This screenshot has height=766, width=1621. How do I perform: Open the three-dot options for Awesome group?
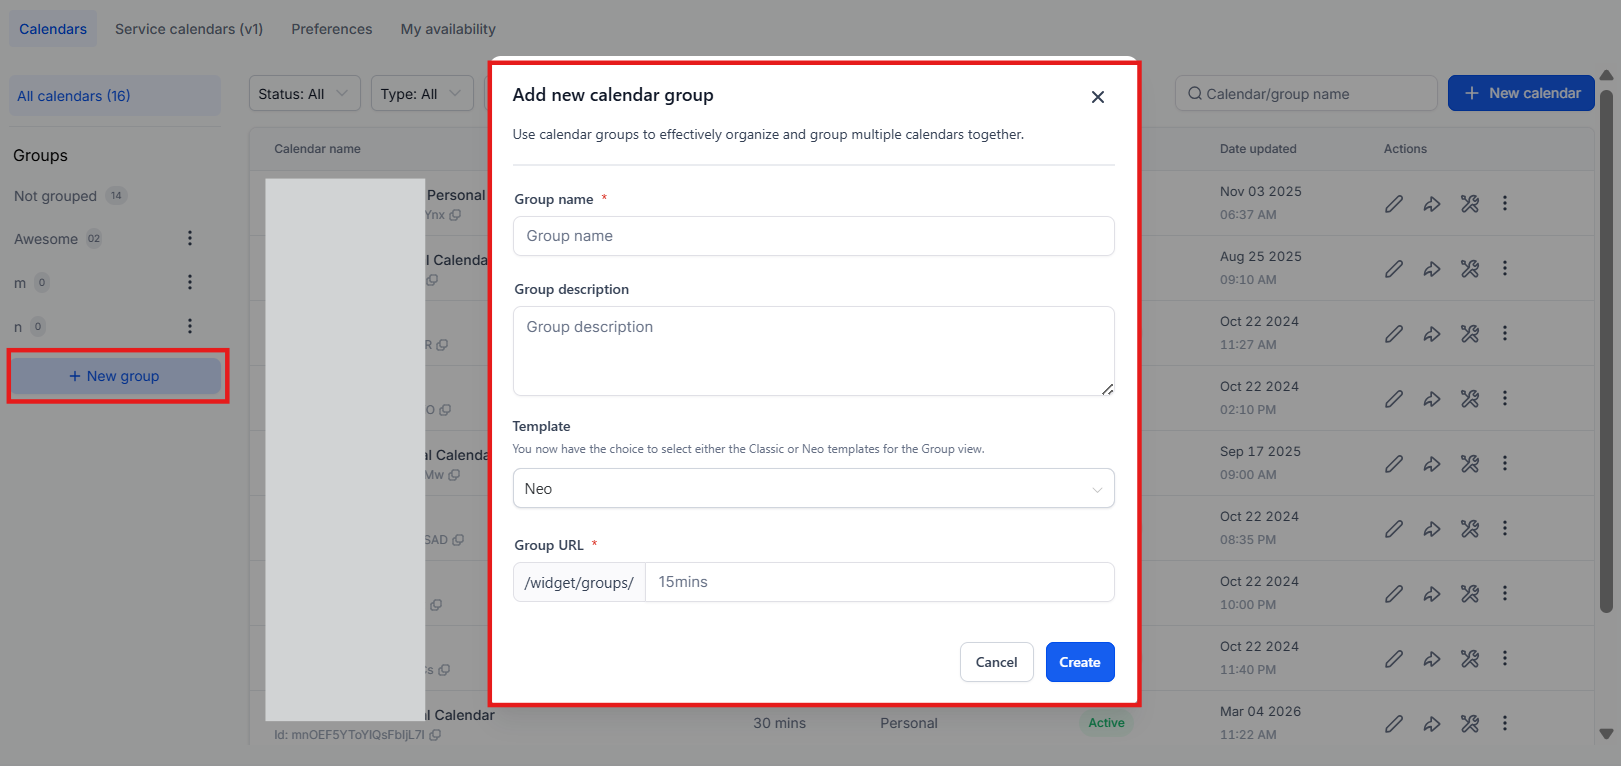[x=190, y=238]
